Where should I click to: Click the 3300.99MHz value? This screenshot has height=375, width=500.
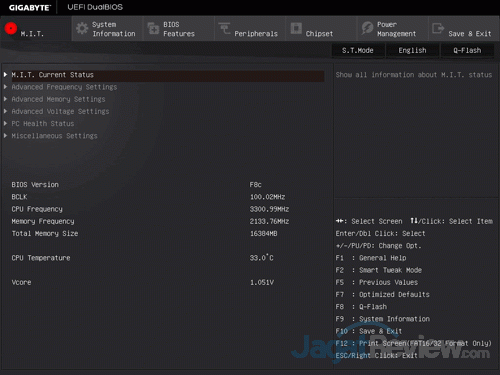[x=269, y=209]
